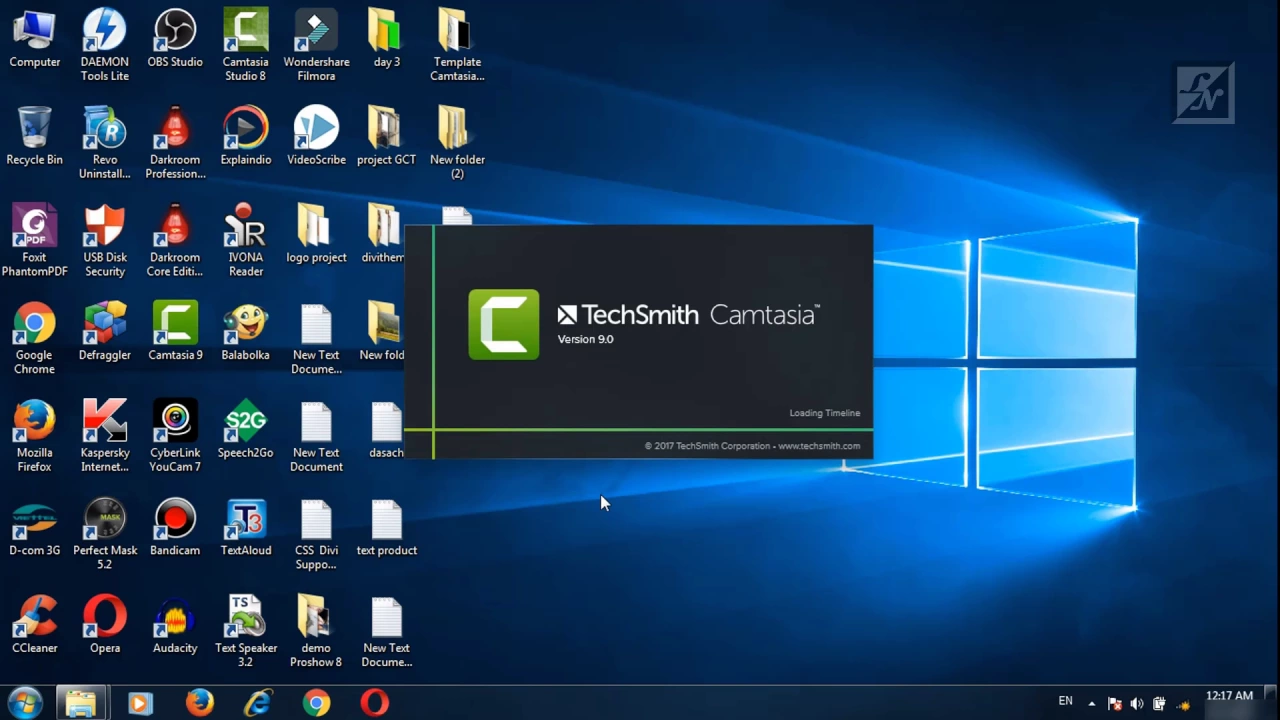Select the 'logo project' folder

[316, 235]
